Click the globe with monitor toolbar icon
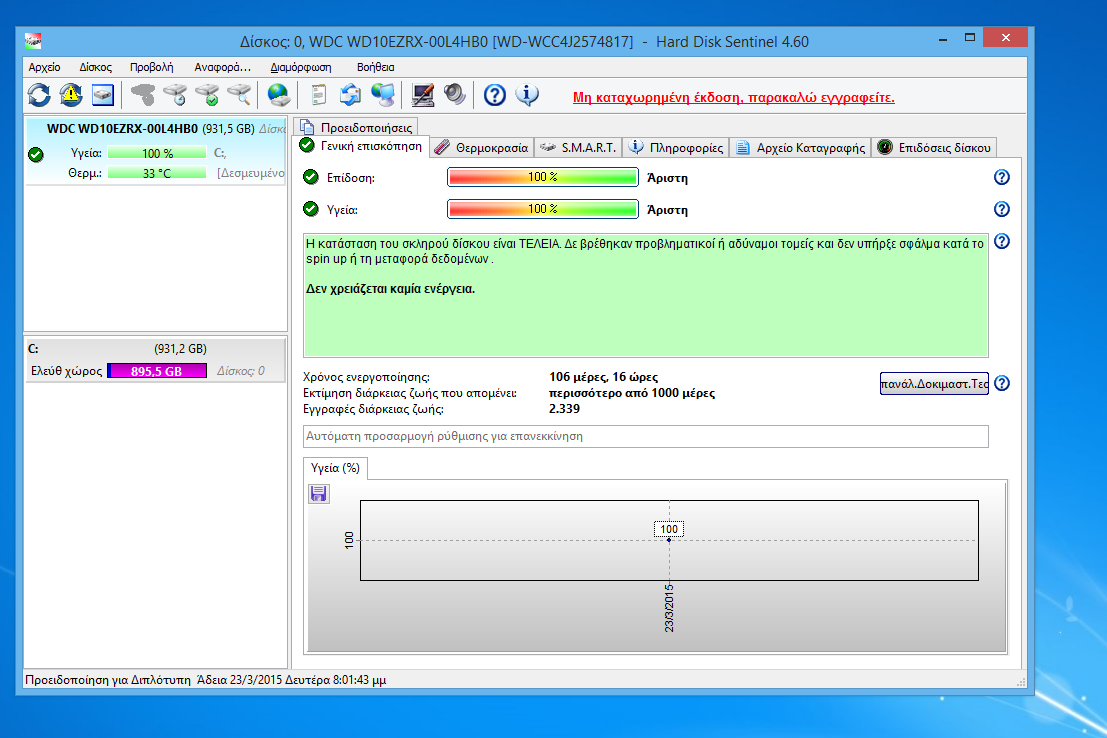 383,95
